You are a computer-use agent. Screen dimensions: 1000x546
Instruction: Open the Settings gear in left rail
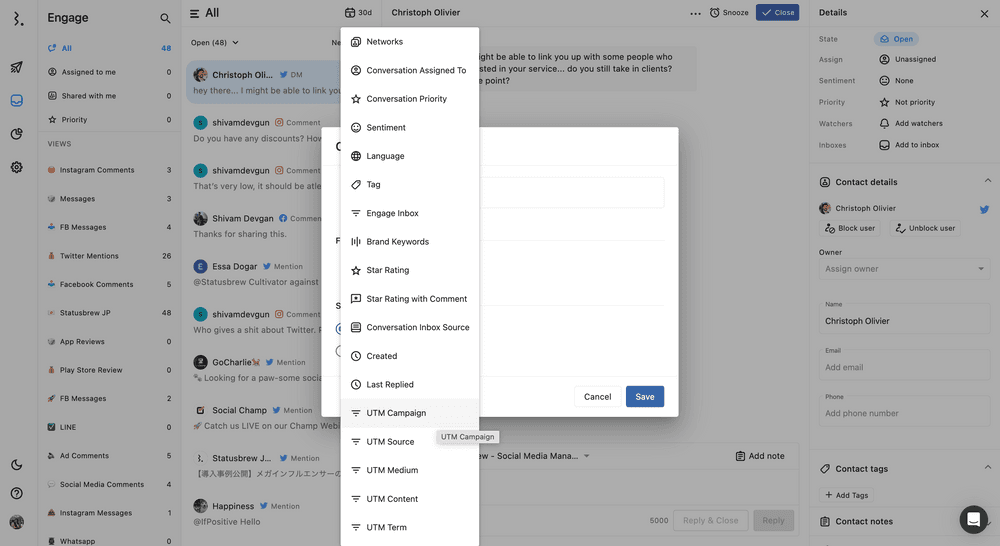click(17, 167)
